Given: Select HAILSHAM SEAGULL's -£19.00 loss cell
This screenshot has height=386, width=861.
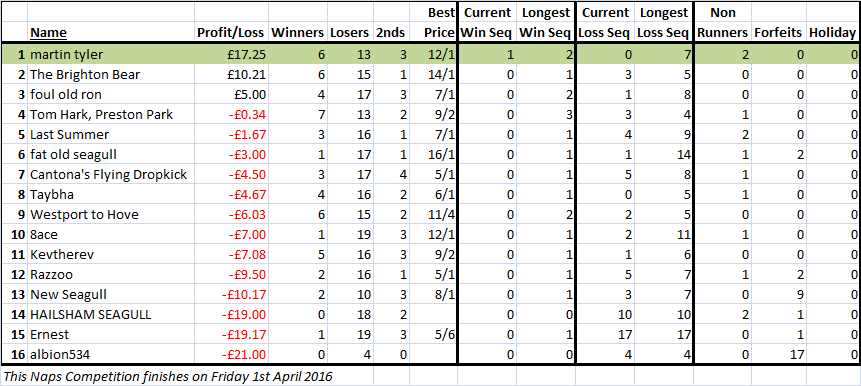Looking at the screenshot, I should [x=231, y=315].
